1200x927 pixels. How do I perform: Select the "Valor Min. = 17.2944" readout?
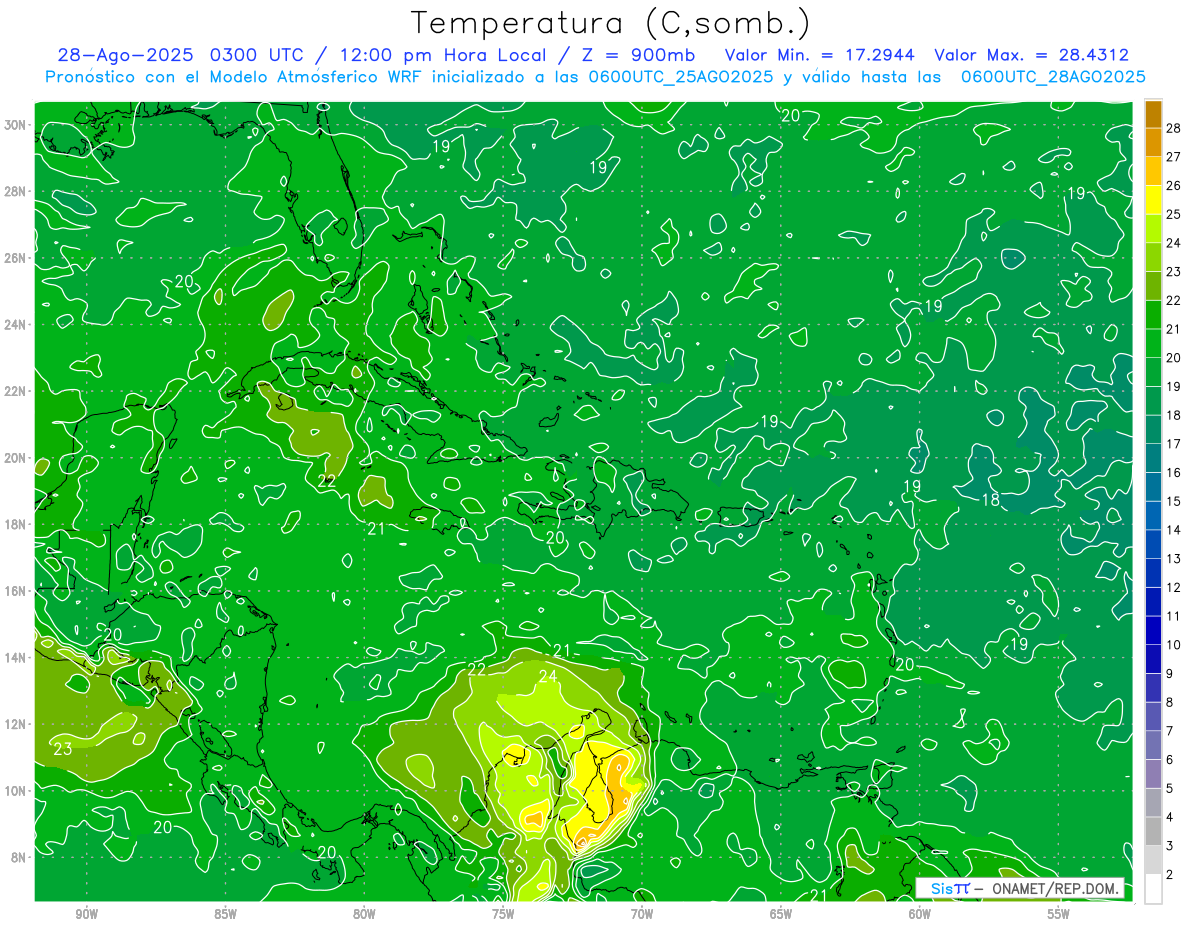tap(821, 55)
